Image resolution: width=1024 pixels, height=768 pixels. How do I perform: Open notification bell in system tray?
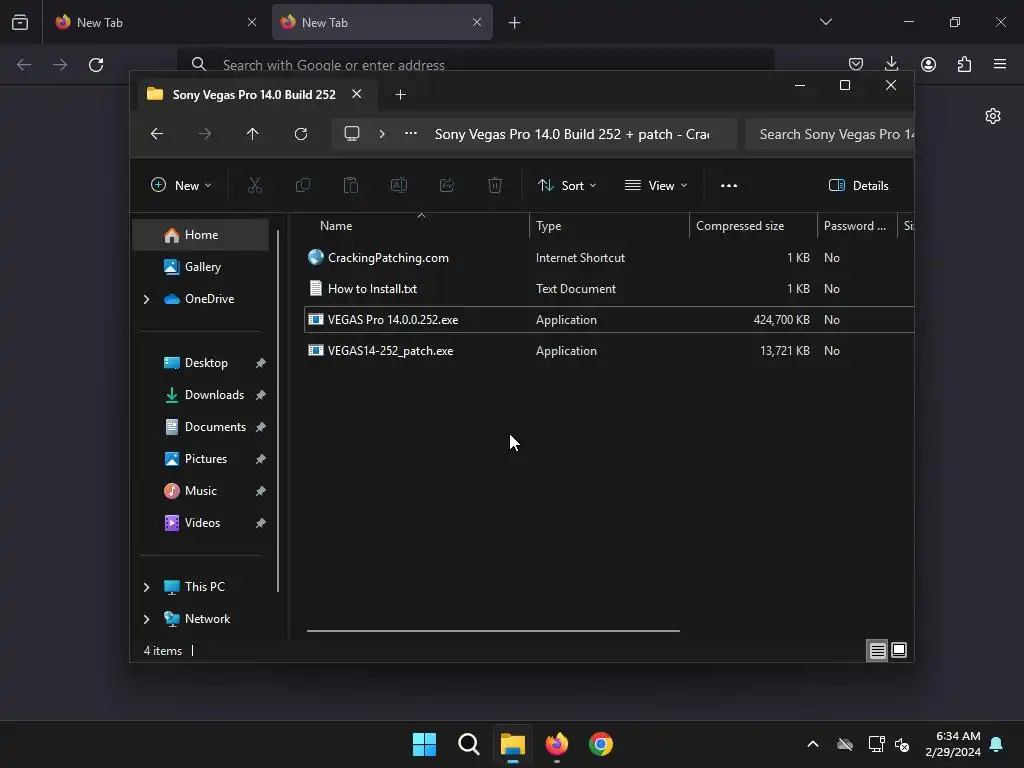996,744
